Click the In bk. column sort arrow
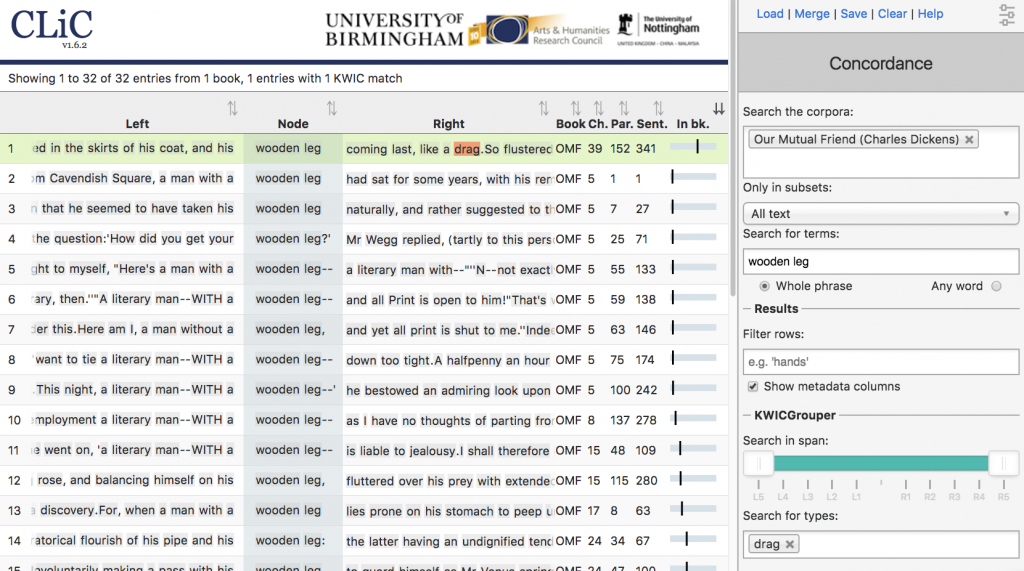 pos(718,109)
